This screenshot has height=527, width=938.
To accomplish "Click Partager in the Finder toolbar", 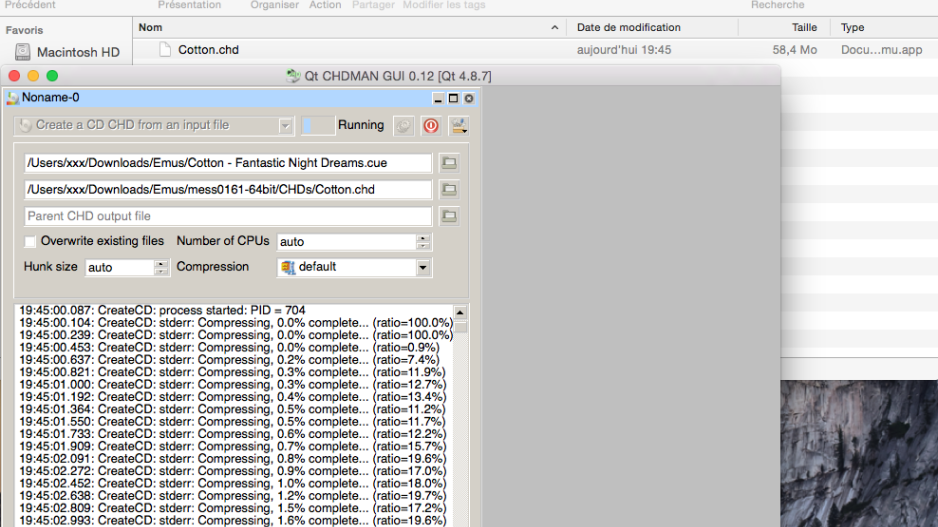I will [373, 5].
